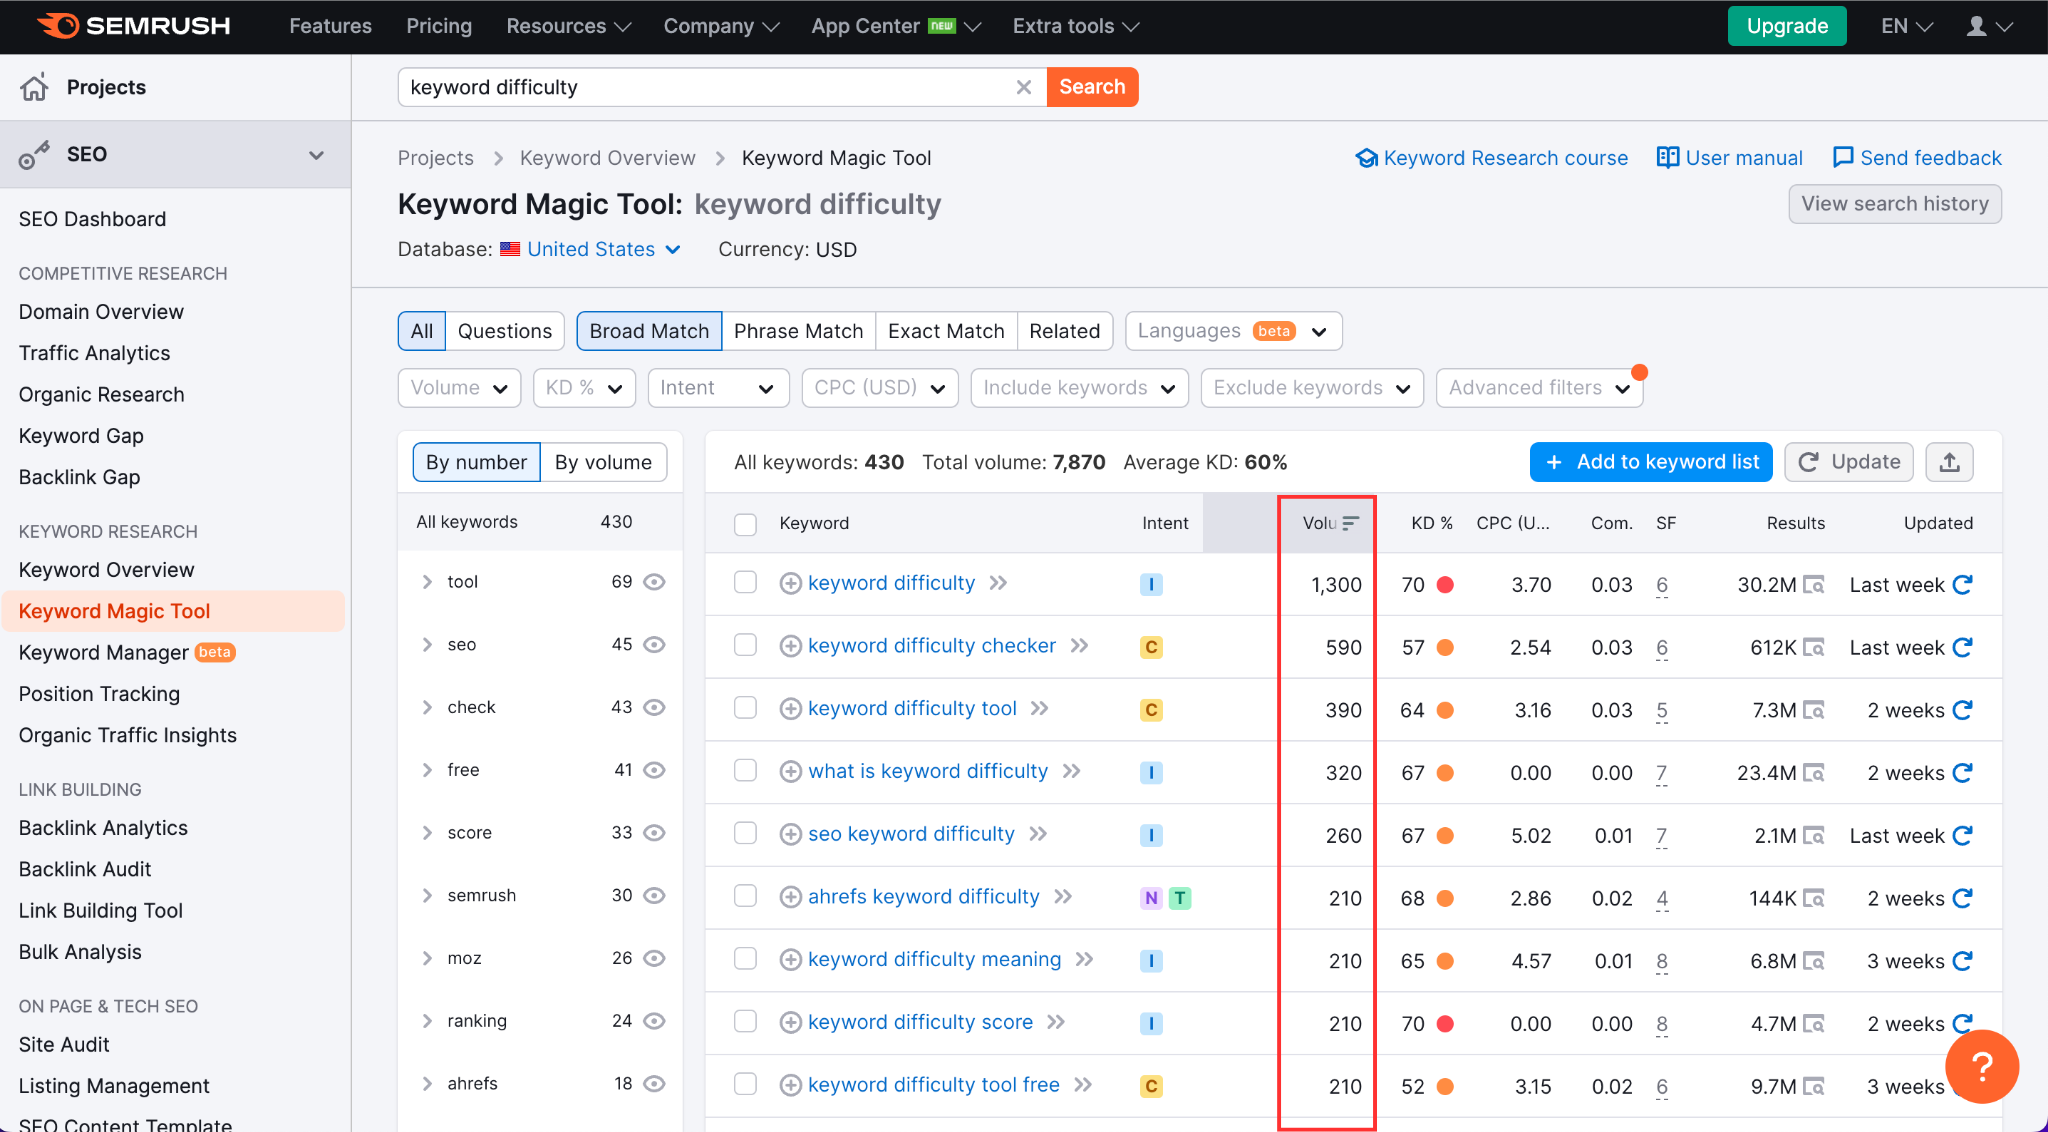This screenshot has height=1132, width=2048.
Task: Check the select-all keywords checkbox
Action: point(745,524)
